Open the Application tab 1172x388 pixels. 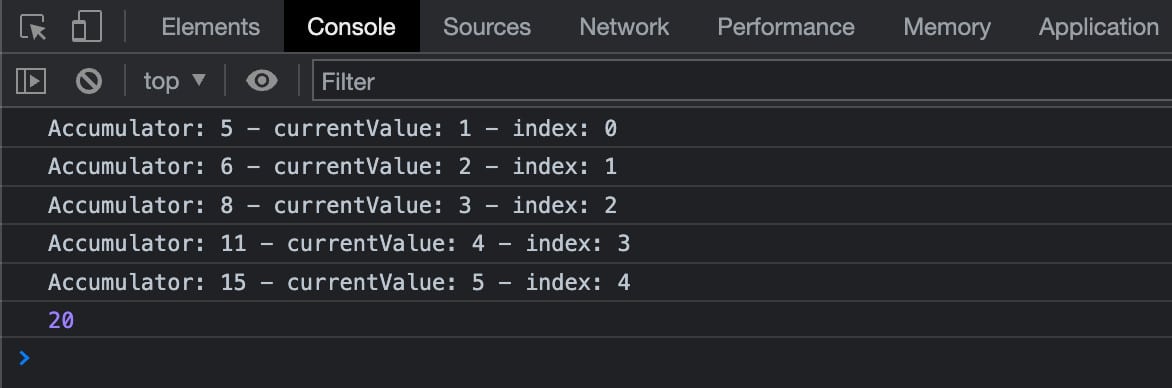tap(1099, 27)
